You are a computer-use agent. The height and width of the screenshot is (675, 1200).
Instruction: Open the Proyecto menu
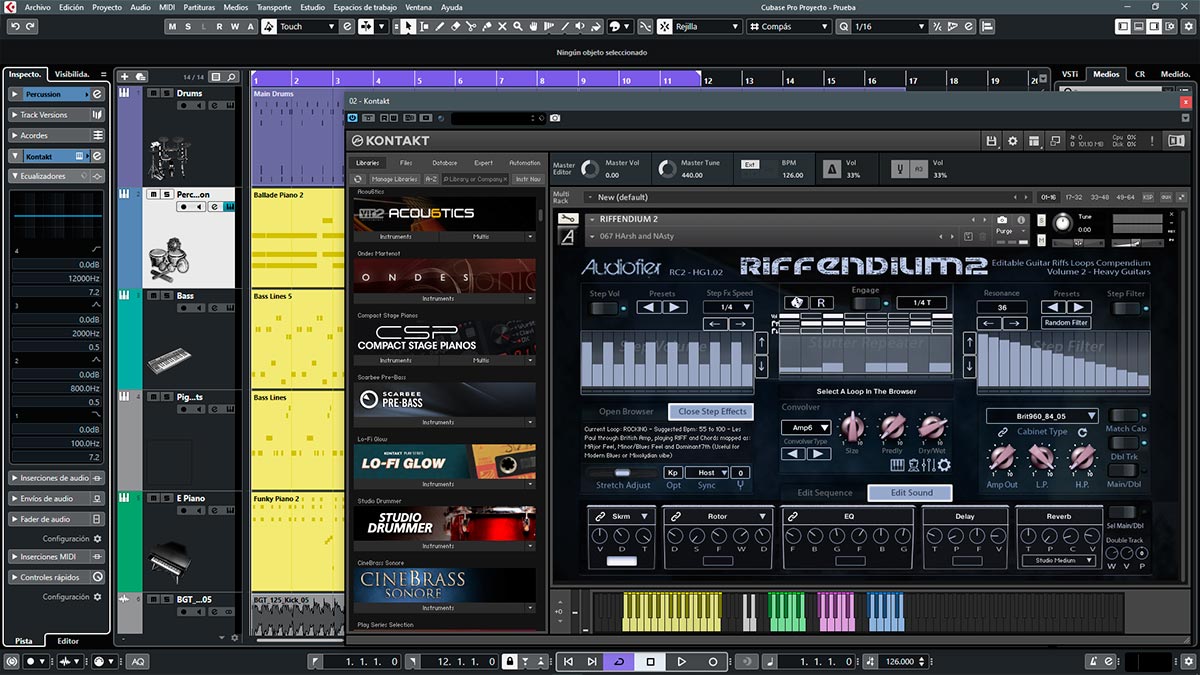[107, 7]
